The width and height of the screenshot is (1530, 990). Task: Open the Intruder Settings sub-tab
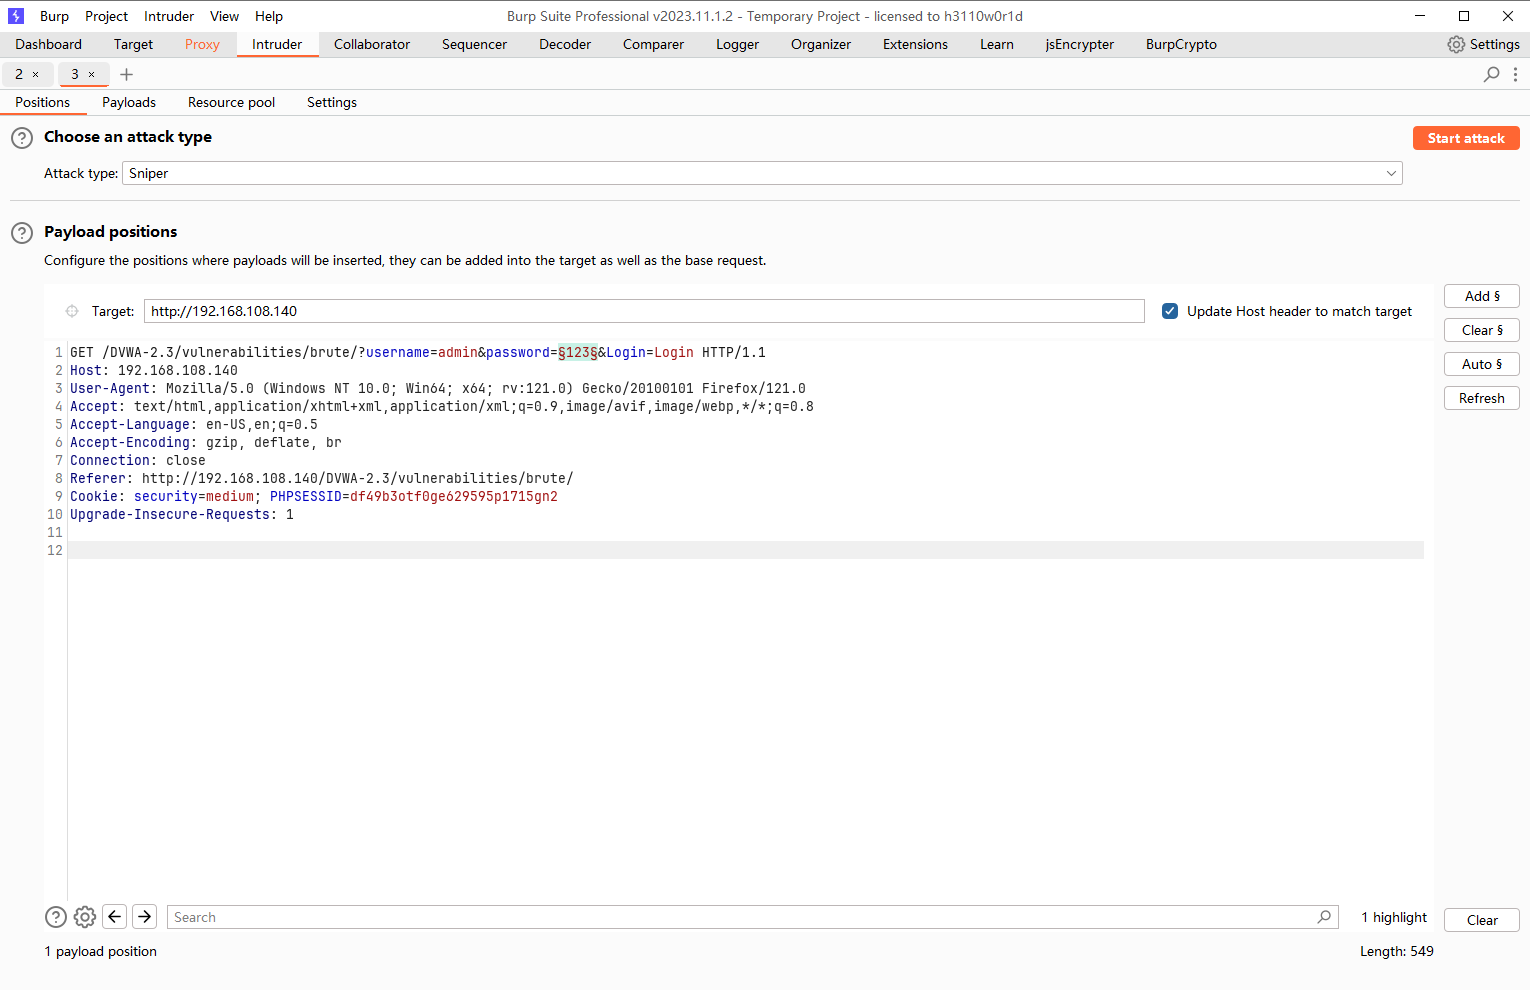[x=332, y=102]
